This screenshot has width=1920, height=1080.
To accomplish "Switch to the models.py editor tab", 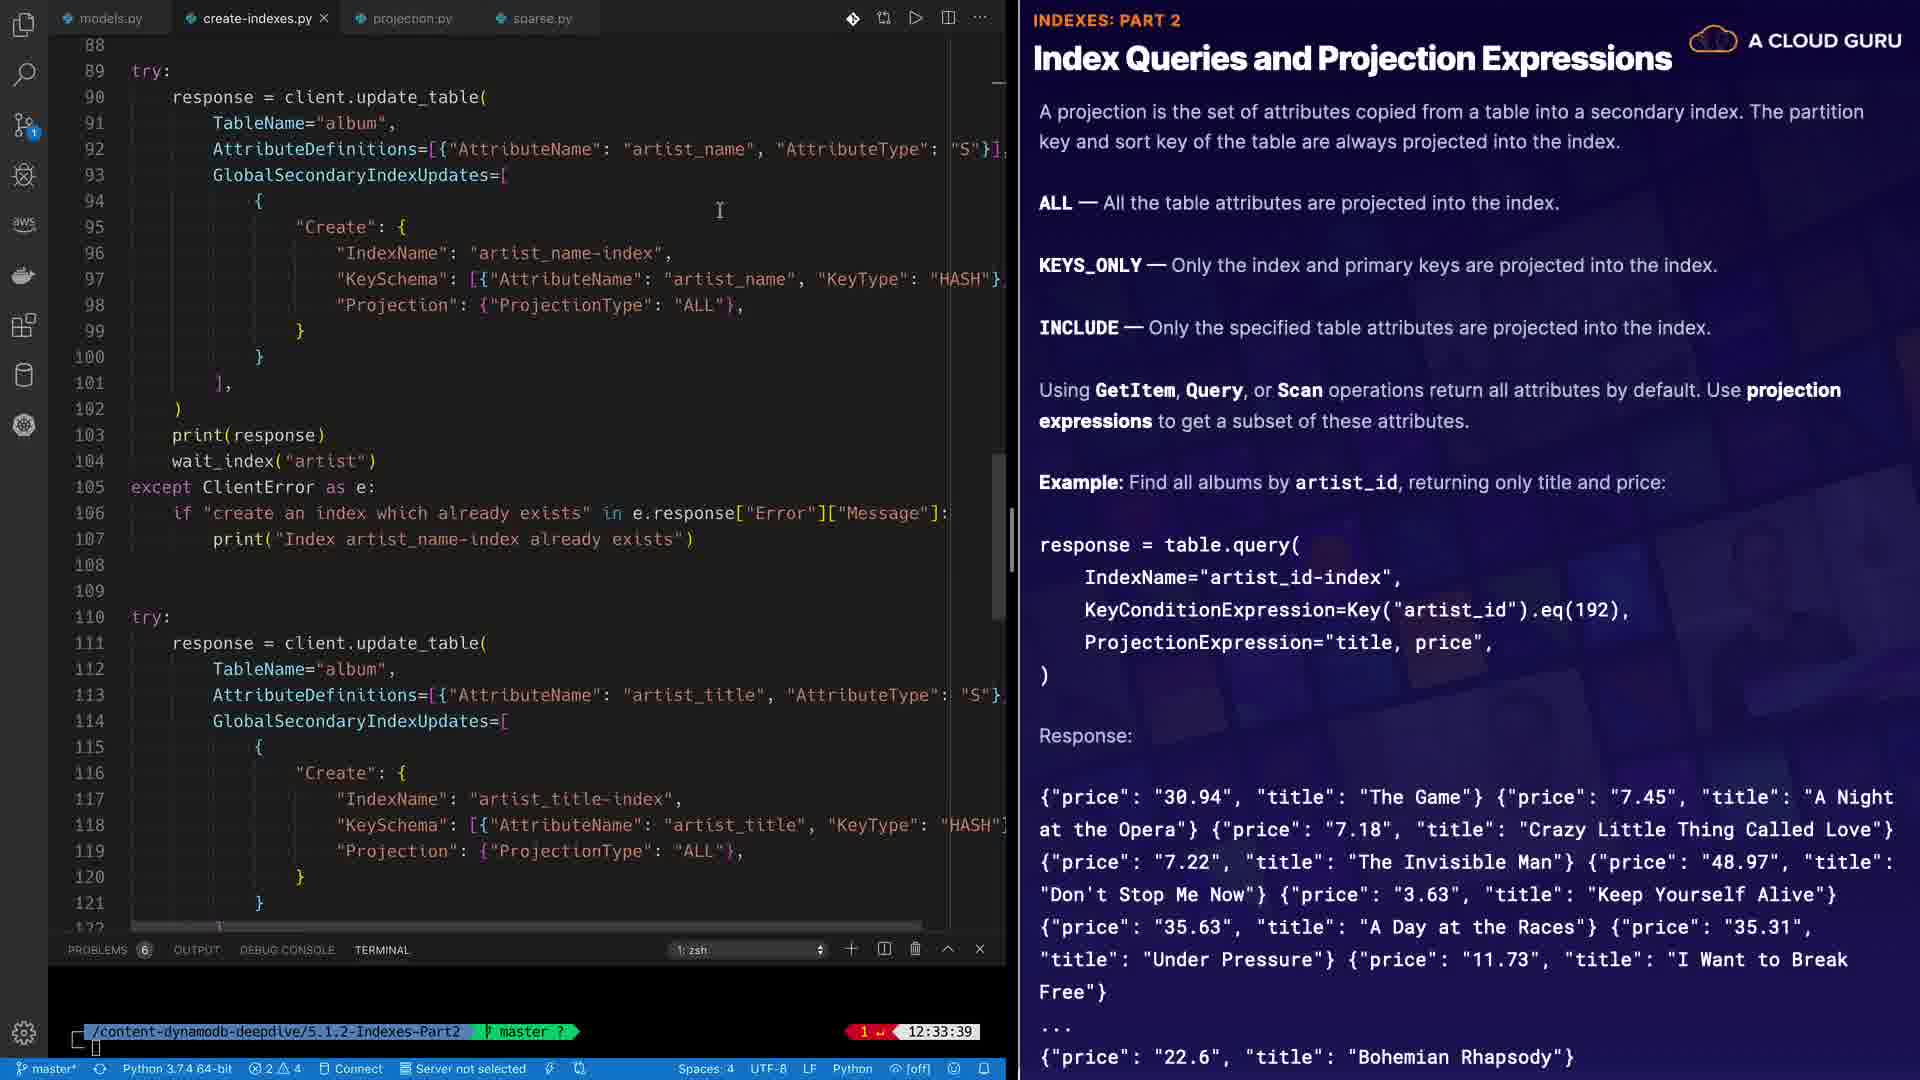I will 110,18.
